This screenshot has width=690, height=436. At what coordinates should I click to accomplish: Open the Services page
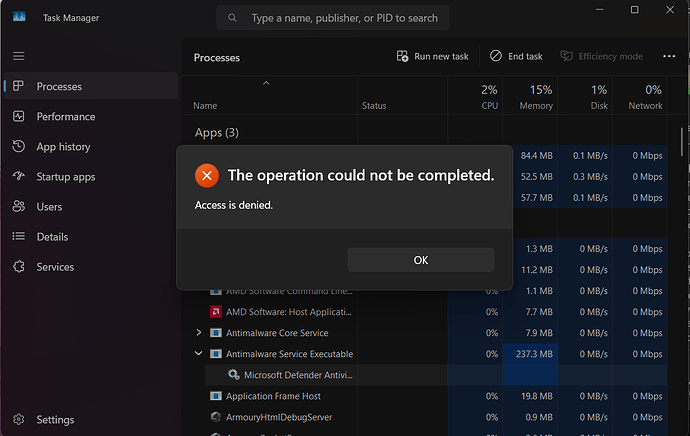[x=55, y=267]
